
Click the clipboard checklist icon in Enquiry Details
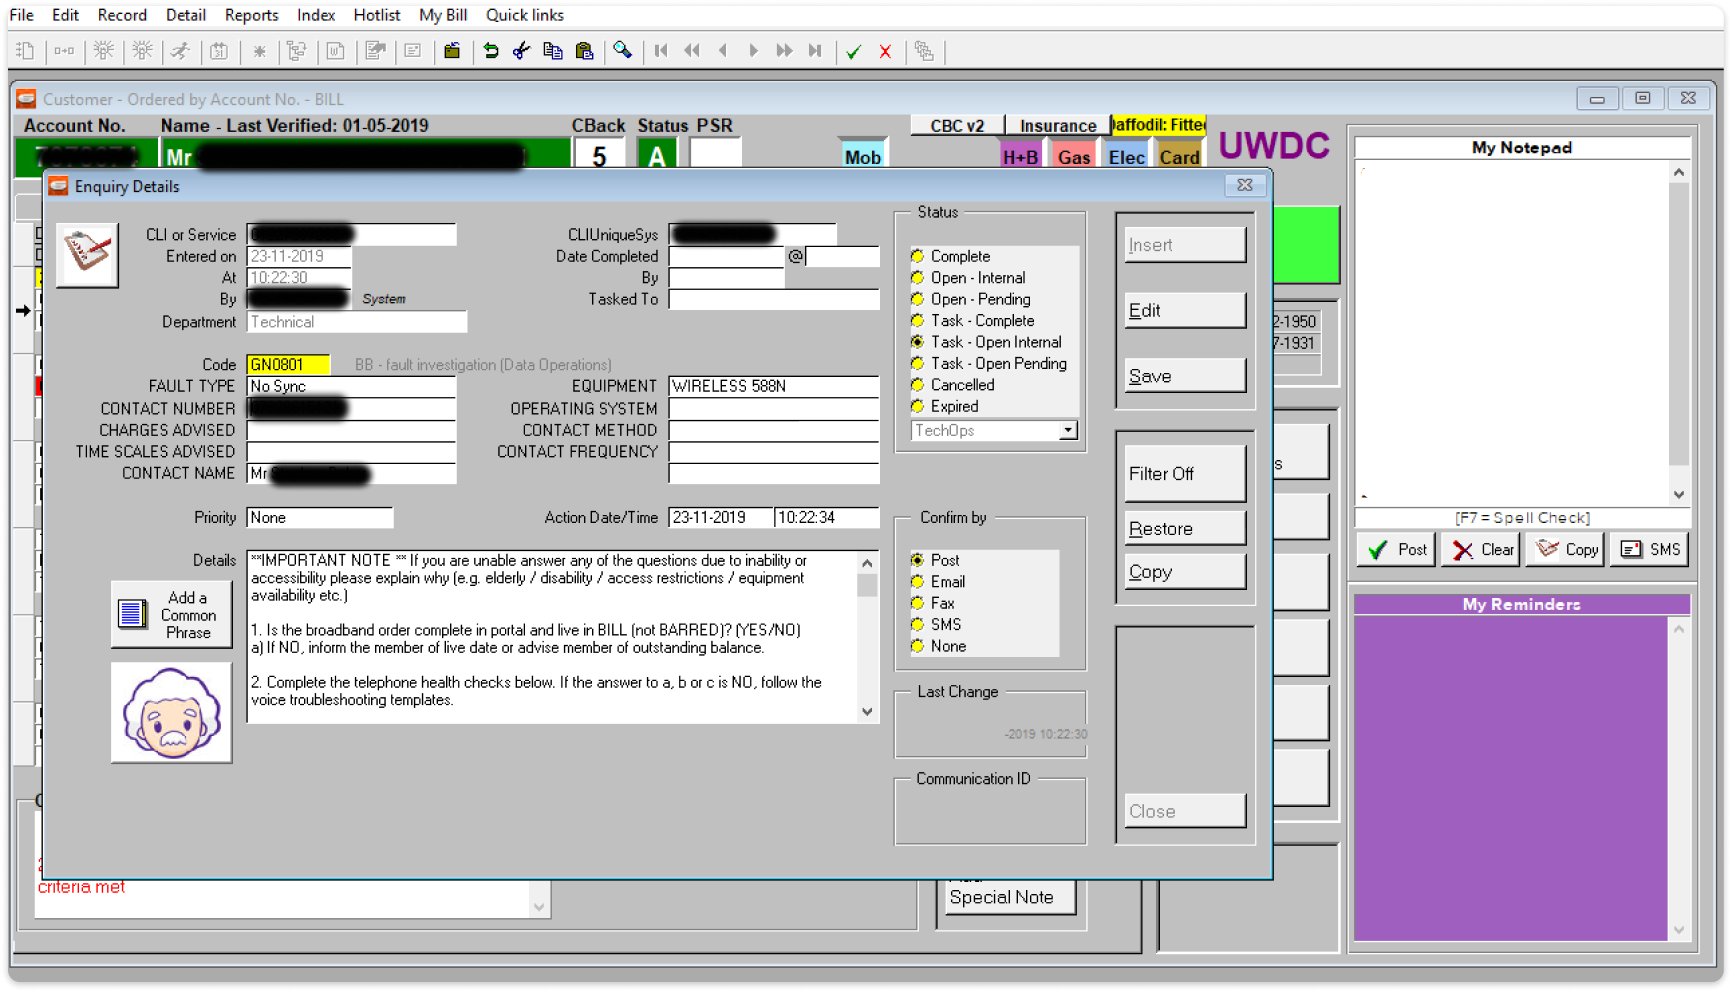coord(87,255)
